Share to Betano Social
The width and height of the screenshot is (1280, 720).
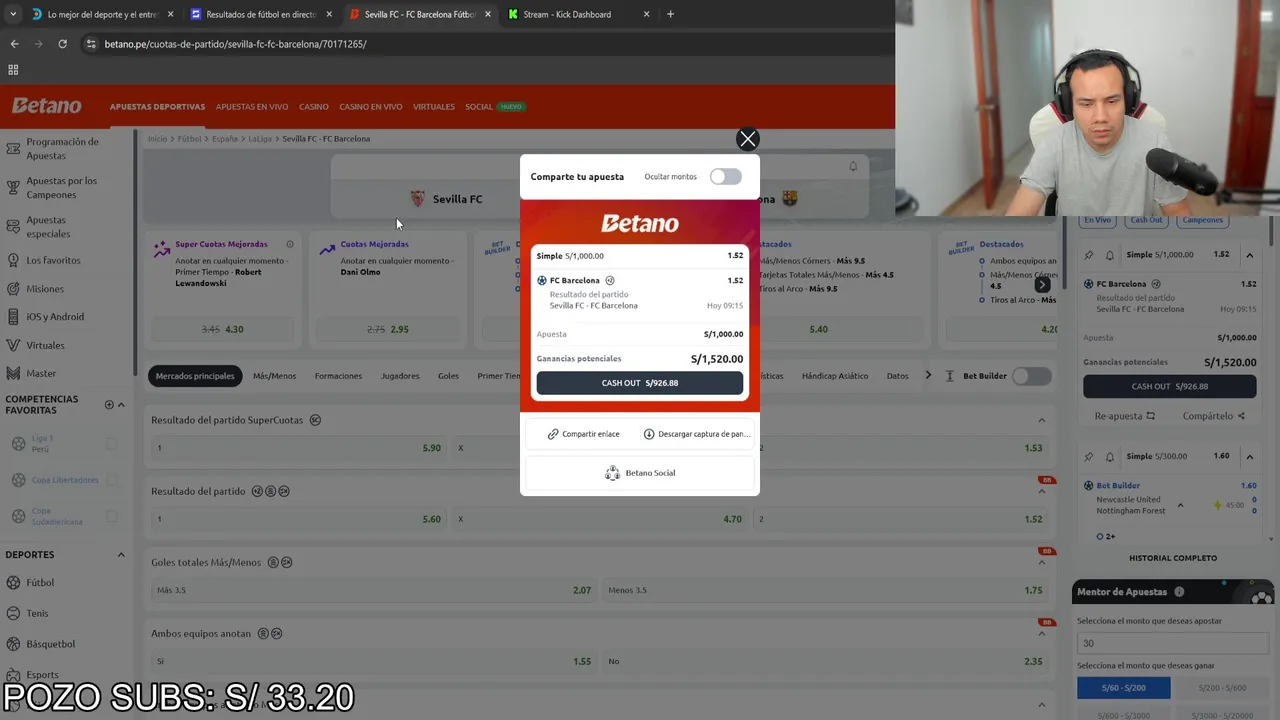tap(640, 473)
